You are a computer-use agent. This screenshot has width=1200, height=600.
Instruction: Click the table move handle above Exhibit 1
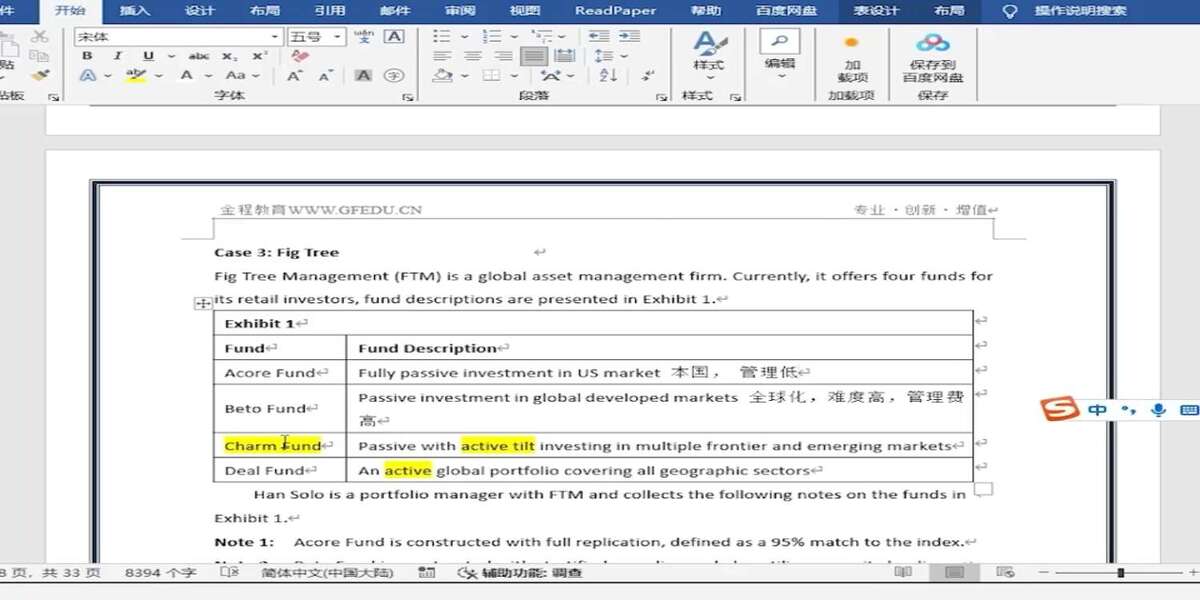[201, 303]
